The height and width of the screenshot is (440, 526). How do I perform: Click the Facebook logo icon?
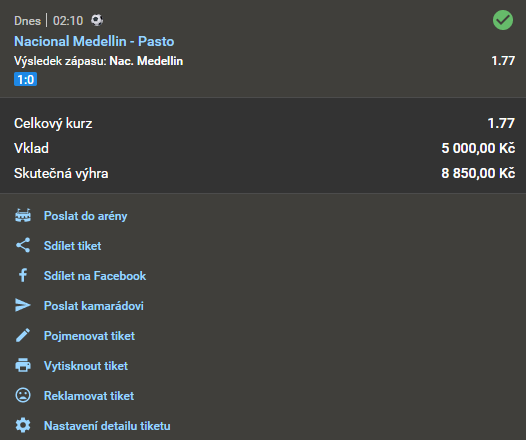coord(23,275)
